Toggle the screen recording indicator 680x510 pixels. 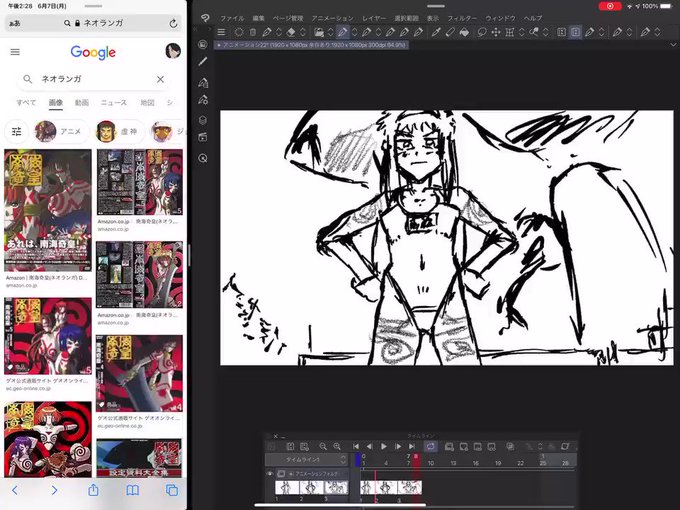610,6
